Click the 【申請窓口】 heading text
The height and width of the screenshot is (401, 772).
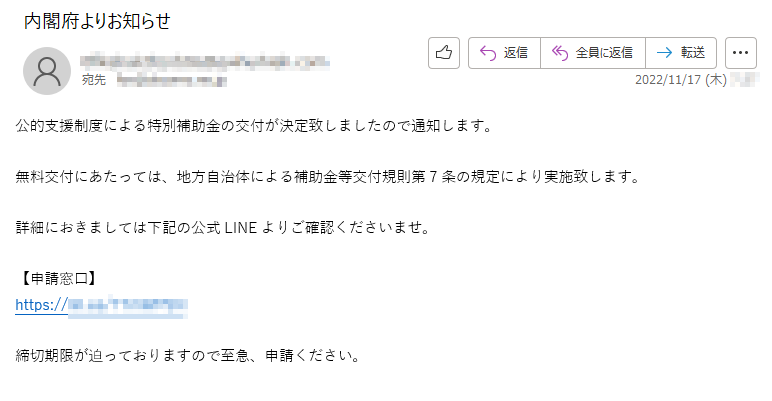point(58,279)
